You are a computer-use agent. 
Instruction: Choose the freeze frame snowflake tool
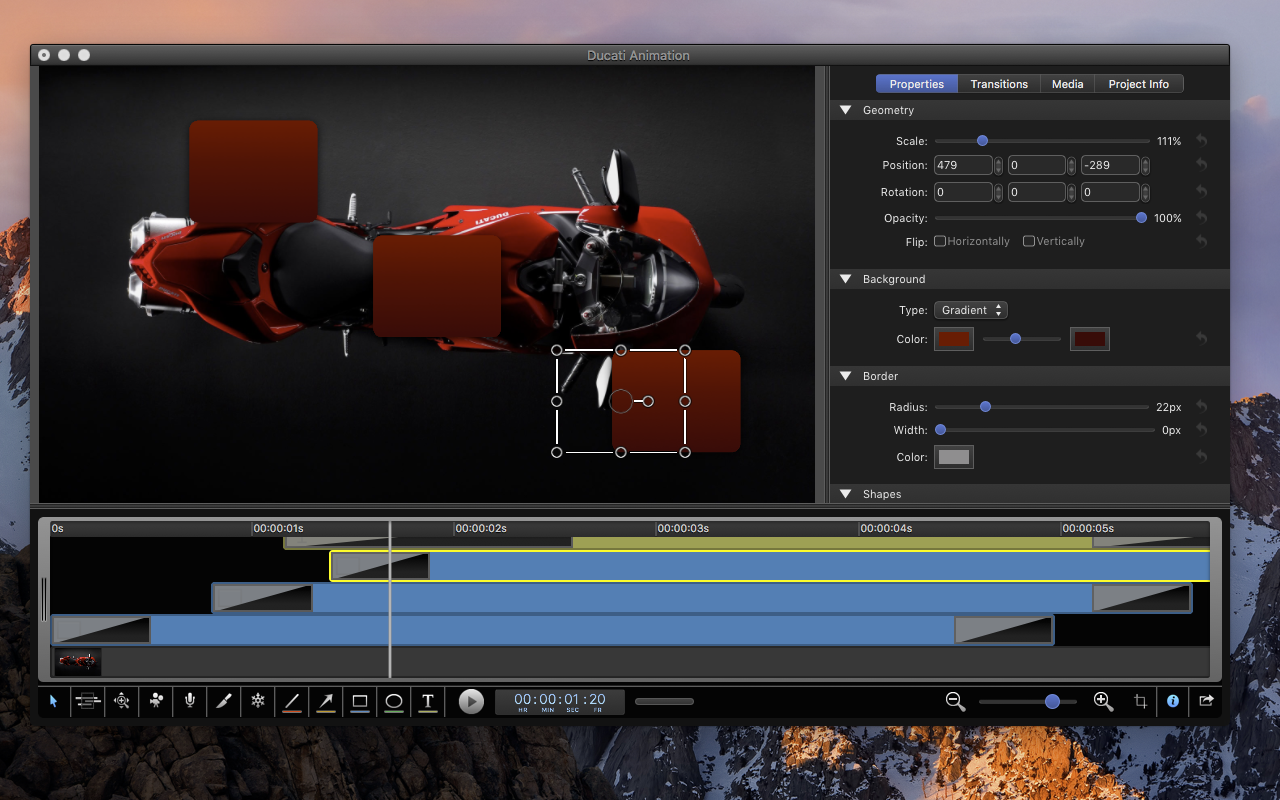point(257,702)
